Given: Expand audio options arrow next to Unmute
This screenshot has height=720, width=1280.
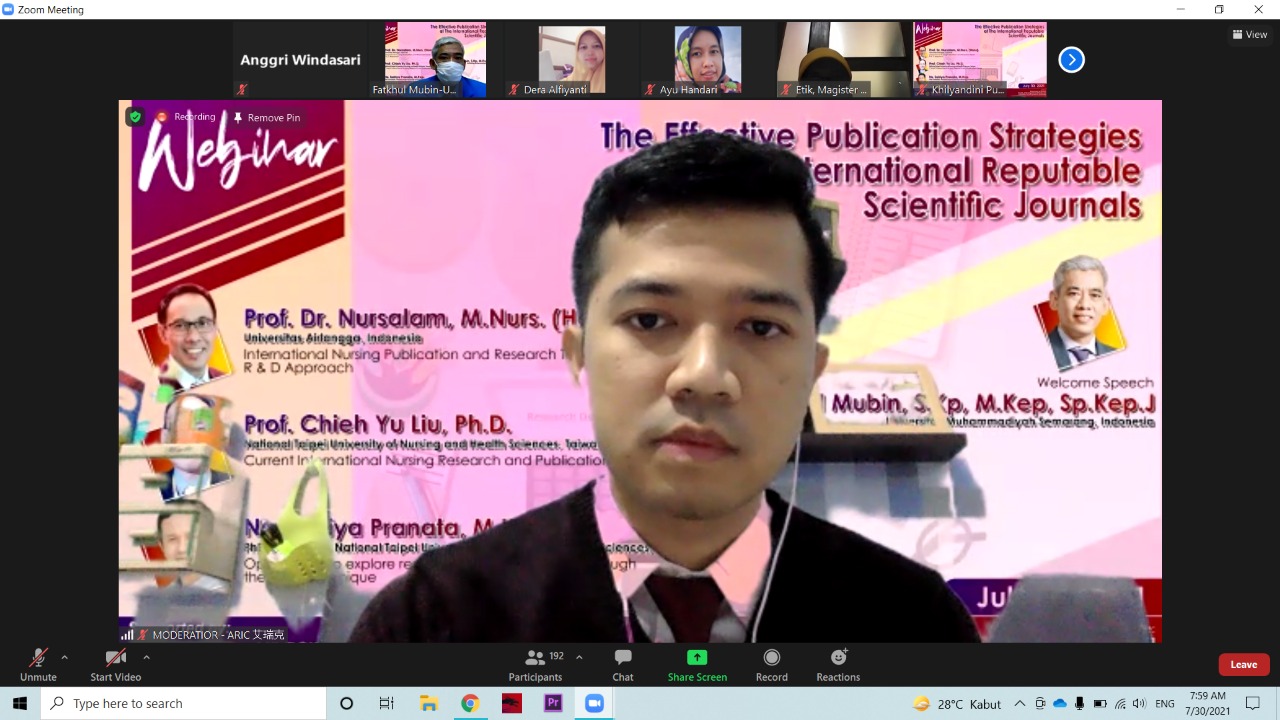Looking at the screenshot, I should click(x=65, y=657).
